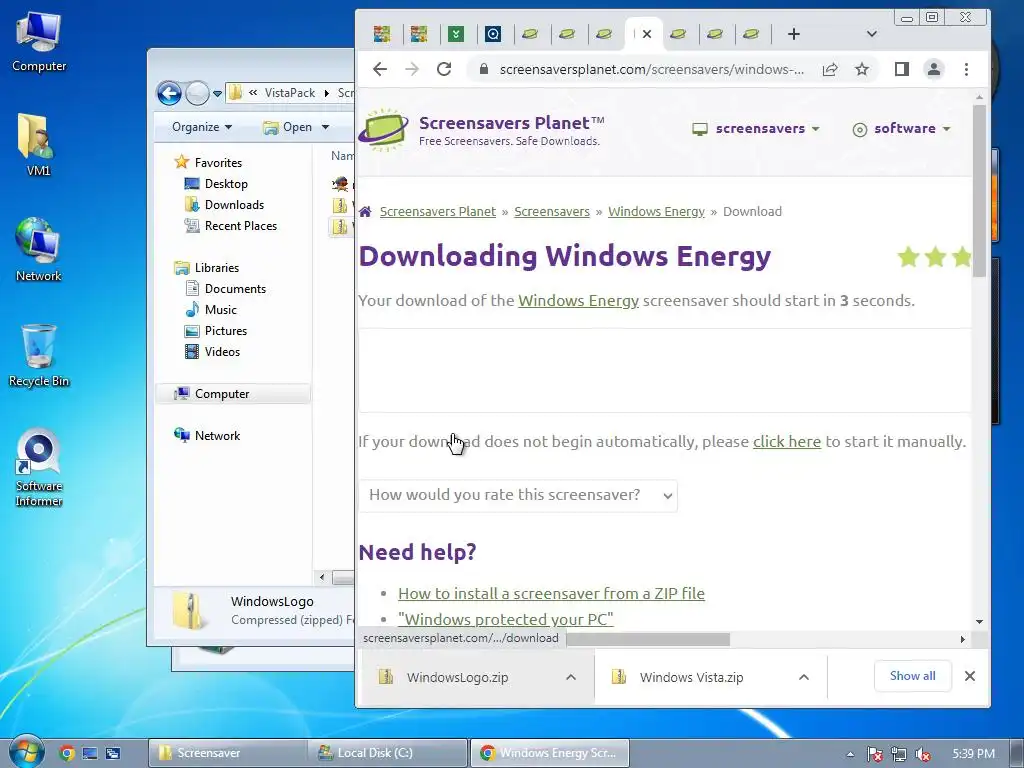This screenshot has width=1024, height=768.
Task: Click the address bar URL
Action: tap(651, 69)
